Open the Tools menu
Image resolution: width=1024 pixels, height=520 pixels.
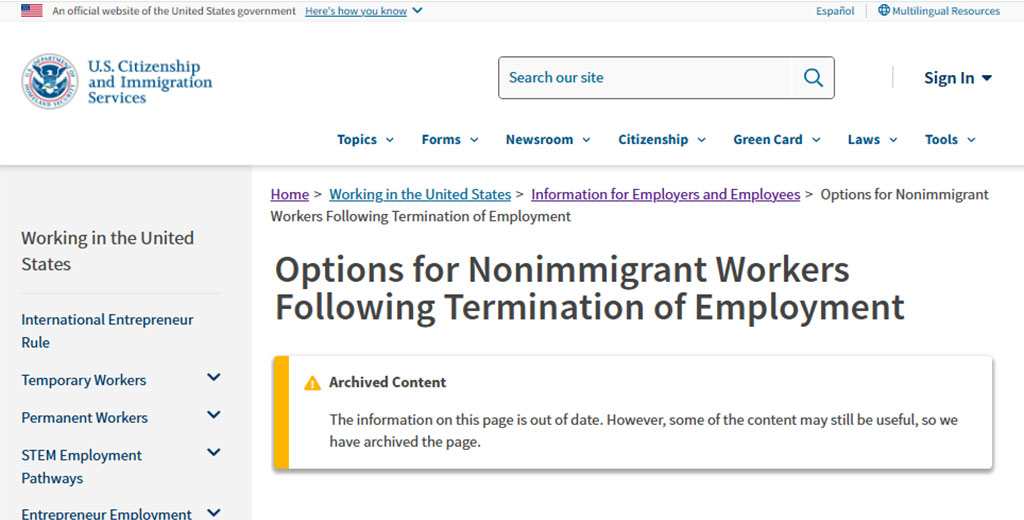(949, 140)
